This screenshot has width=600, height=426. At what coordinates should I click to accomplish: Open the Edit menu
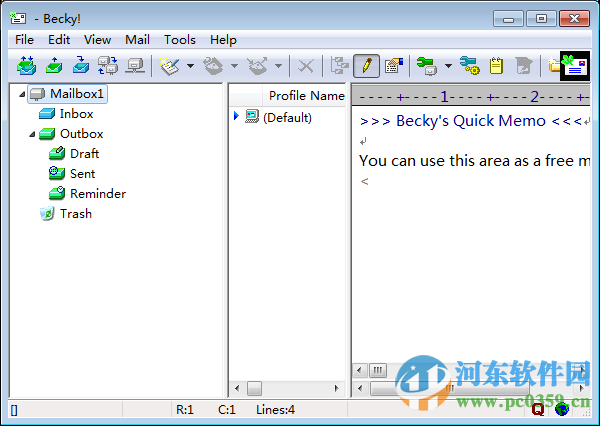(x=59, y=40)
